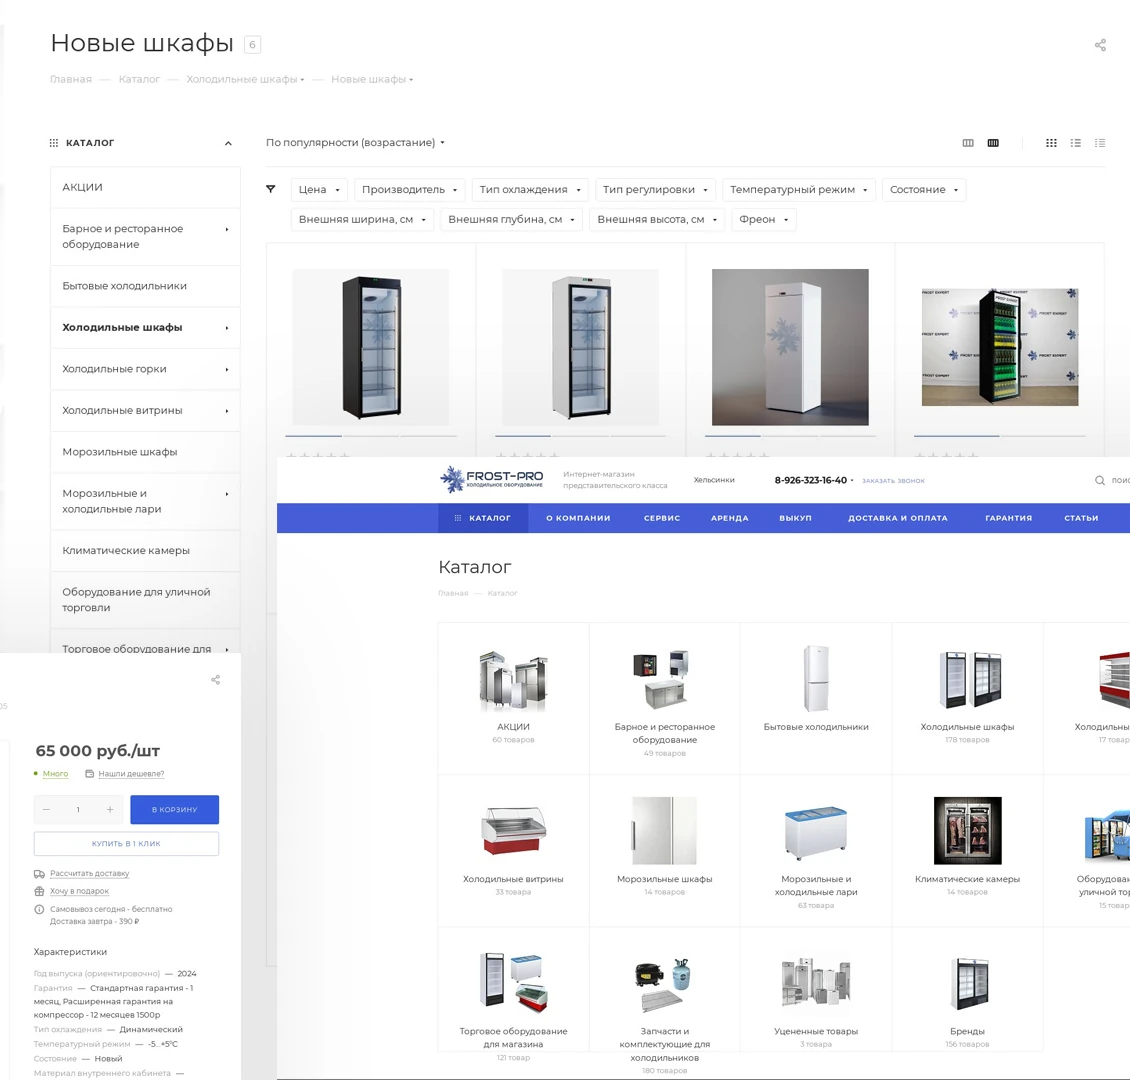The image size is (1130, 1080).
Task: Click the Хельсинки city selector
Action: [x=713, y=480]
